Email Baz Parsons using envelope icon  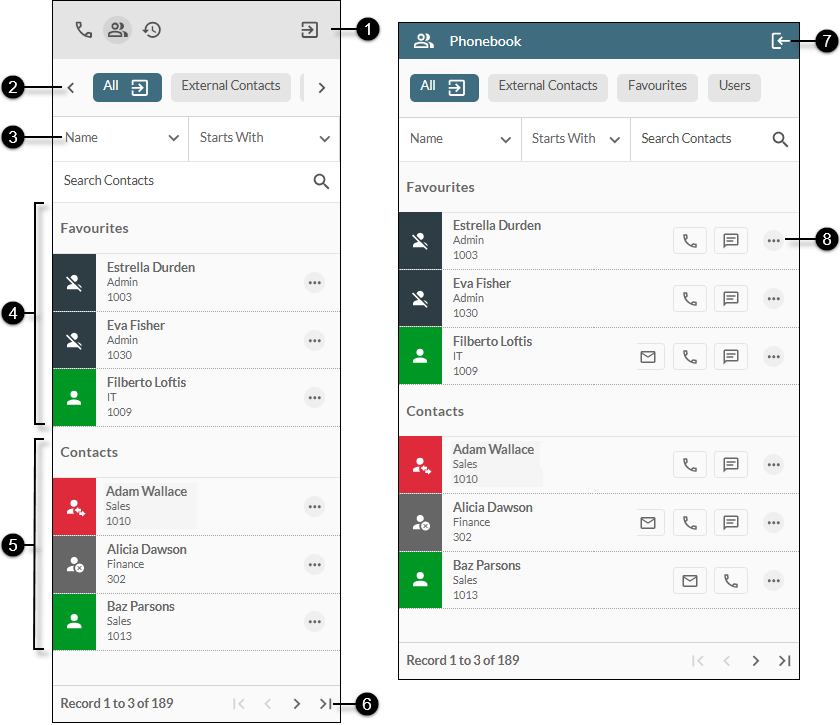[689, 580]
